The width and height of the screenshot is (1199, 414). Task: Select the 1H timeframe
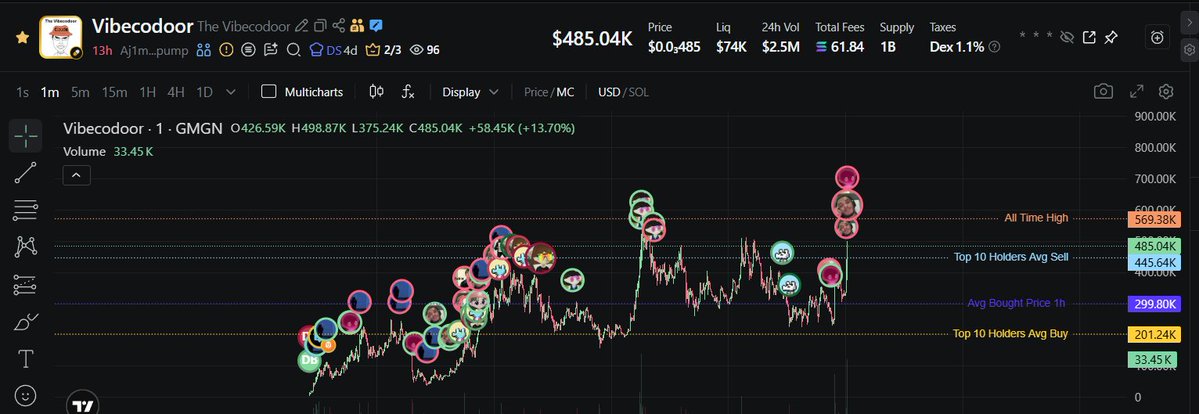coord(148,92)
